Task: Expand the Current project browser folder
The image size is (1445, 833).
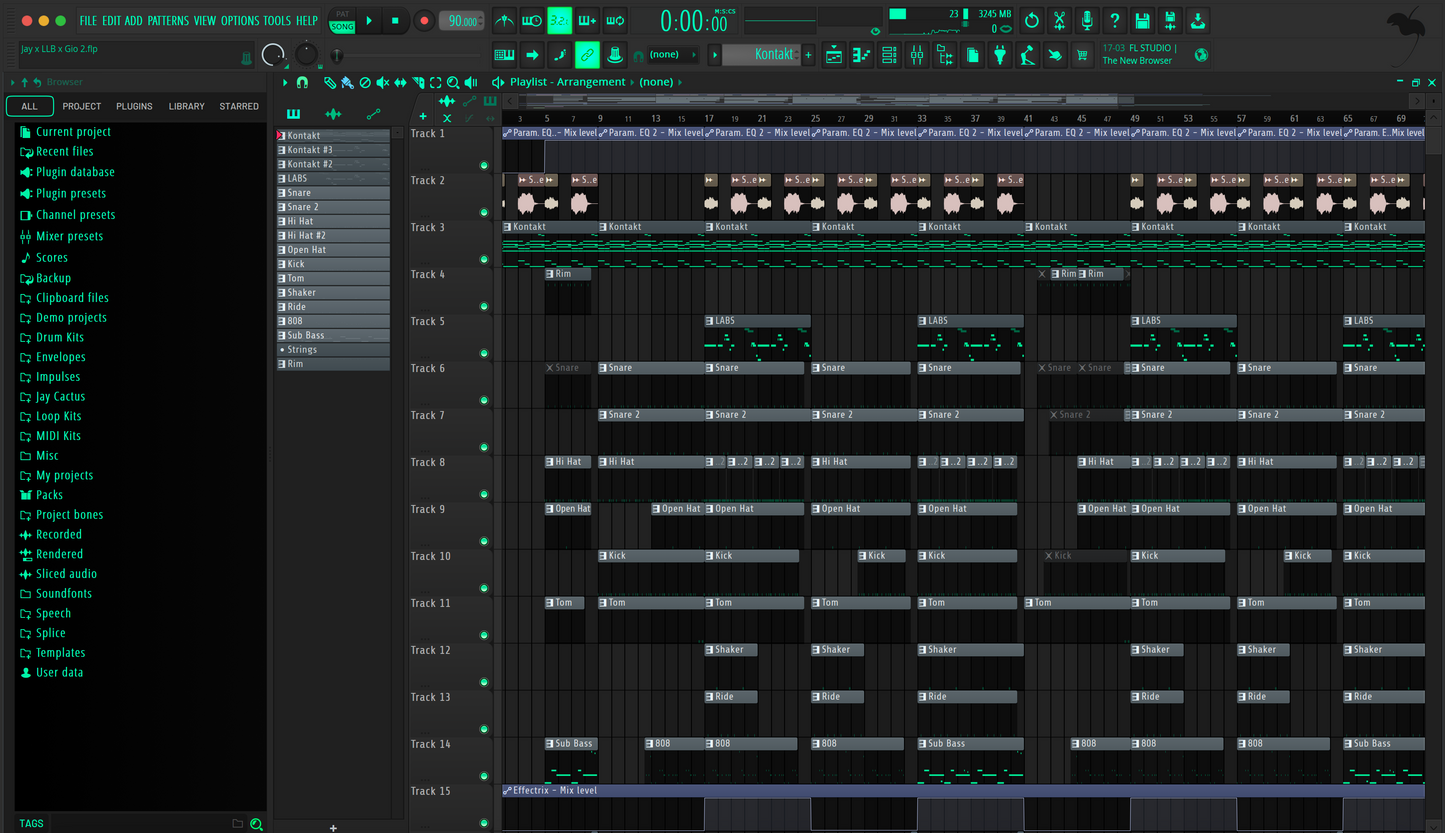Action: point(73,132)
